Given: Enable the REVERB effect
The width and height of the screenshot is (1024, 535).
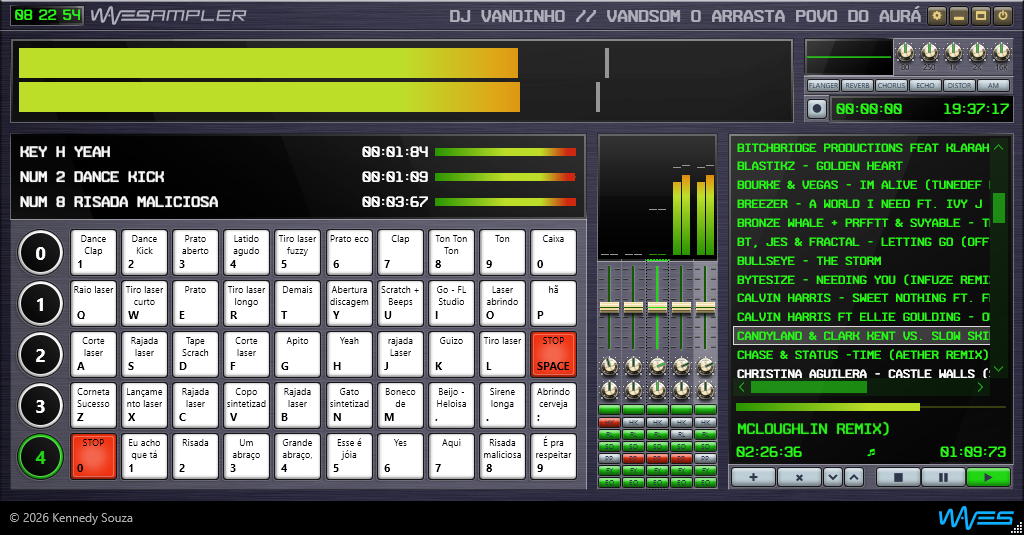Looking at the screenshot, I should (x=857, y=86).
